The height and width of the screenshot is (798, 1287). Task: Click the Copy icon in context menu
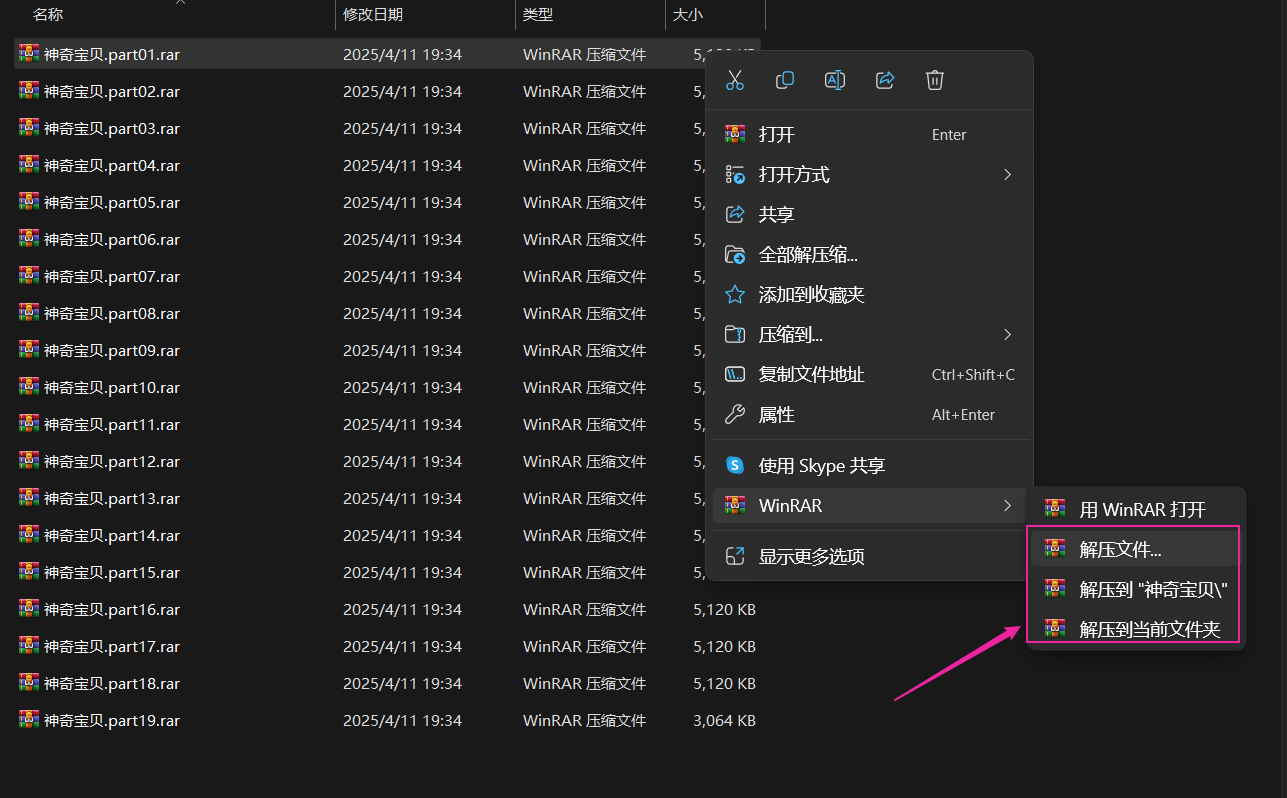pos(785,80)
